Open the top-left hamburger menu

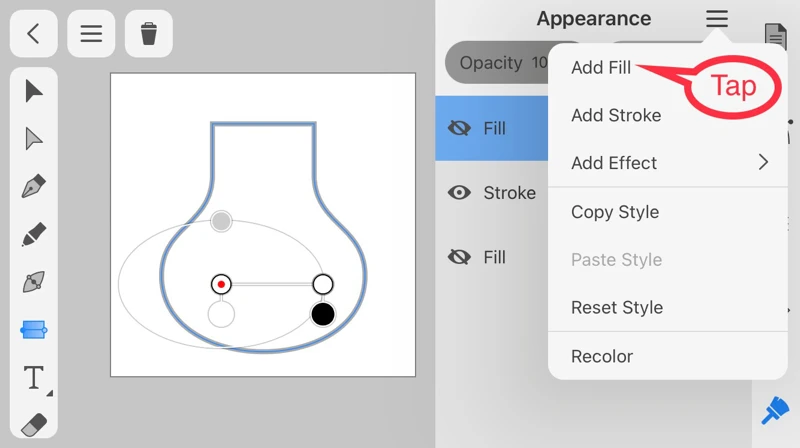(91, 34)
